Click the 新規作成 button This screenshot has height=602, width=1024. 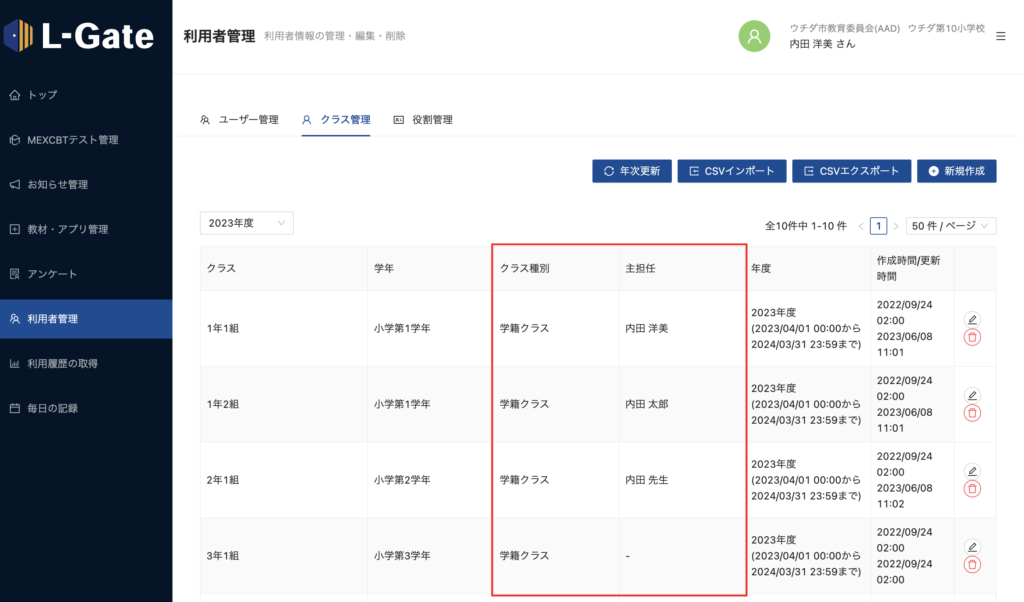[x=956, y=171]
